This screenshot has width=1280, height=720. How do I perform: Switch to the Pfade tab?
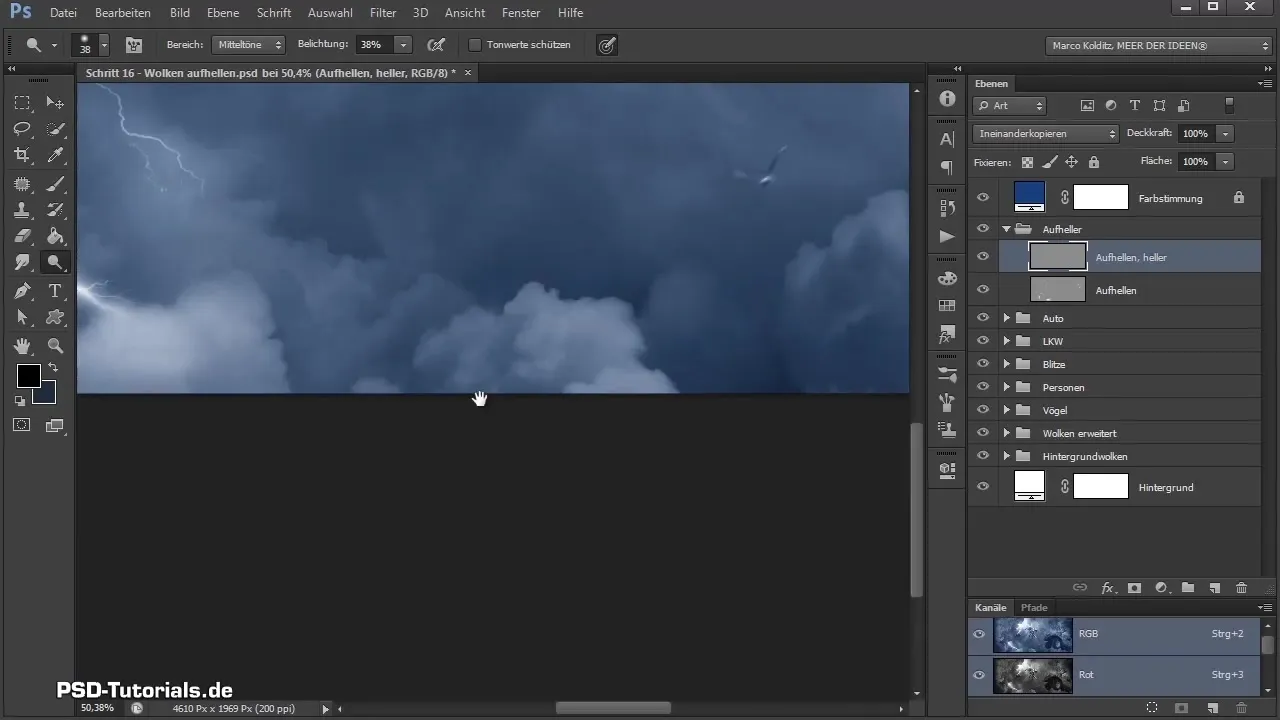coord(1034,607)
